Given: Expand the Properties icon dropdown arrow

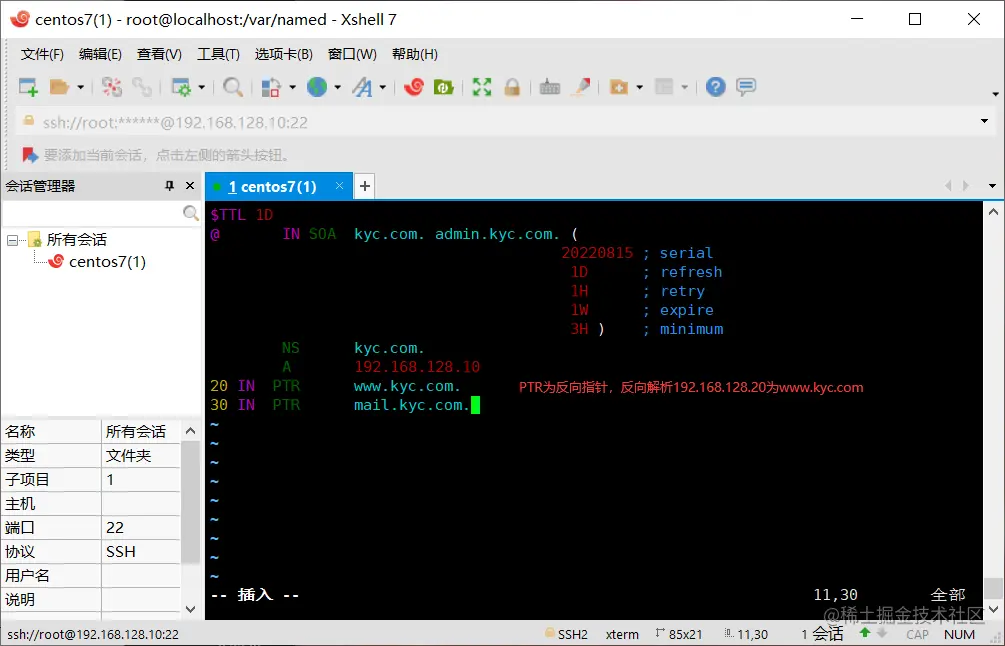Looking at the screenshot, I should [201, 87].
